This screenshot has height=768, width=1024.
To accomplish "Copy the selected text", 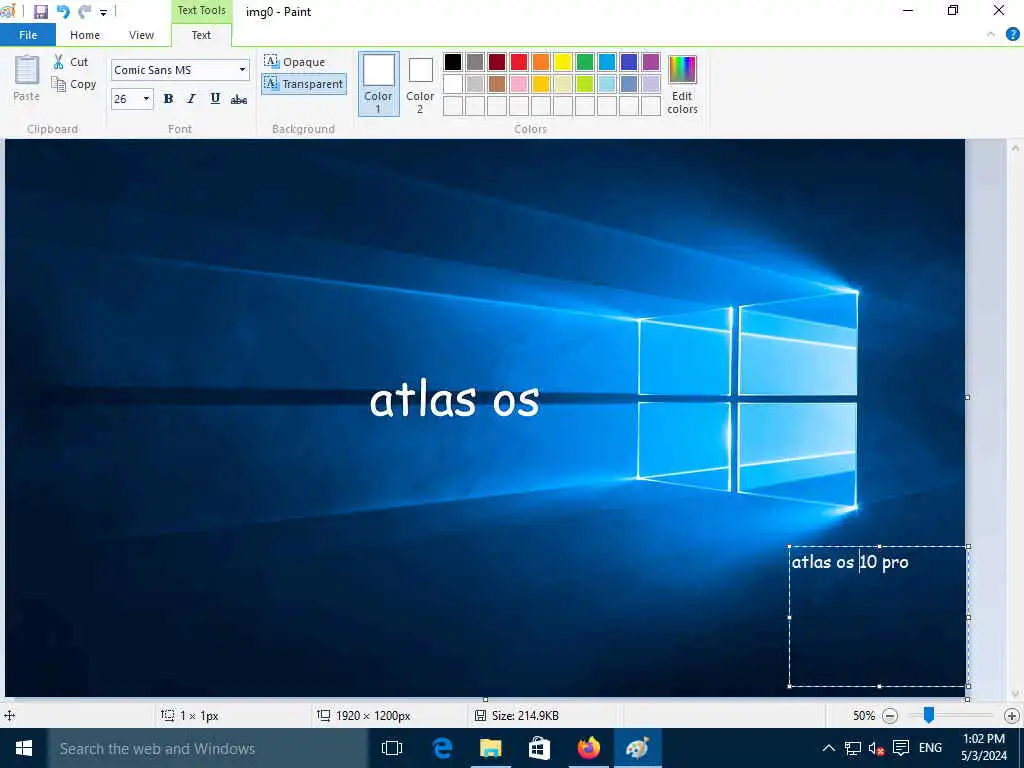I will point(74,84).
